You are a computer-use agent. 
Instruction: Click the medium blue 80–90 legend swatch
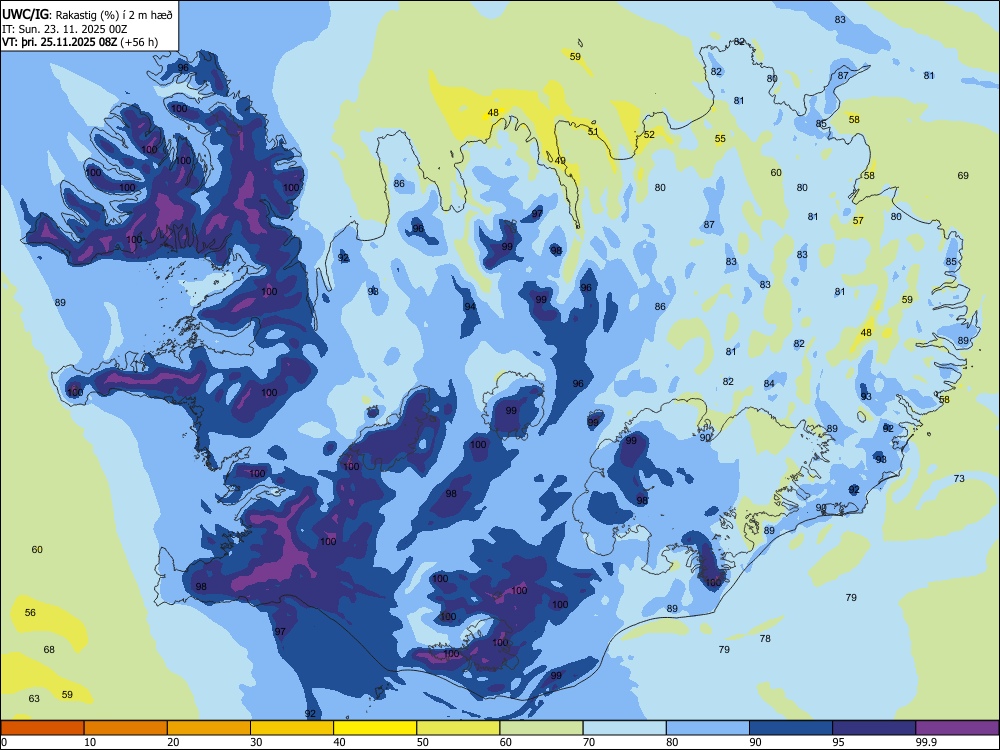point(708,728)
